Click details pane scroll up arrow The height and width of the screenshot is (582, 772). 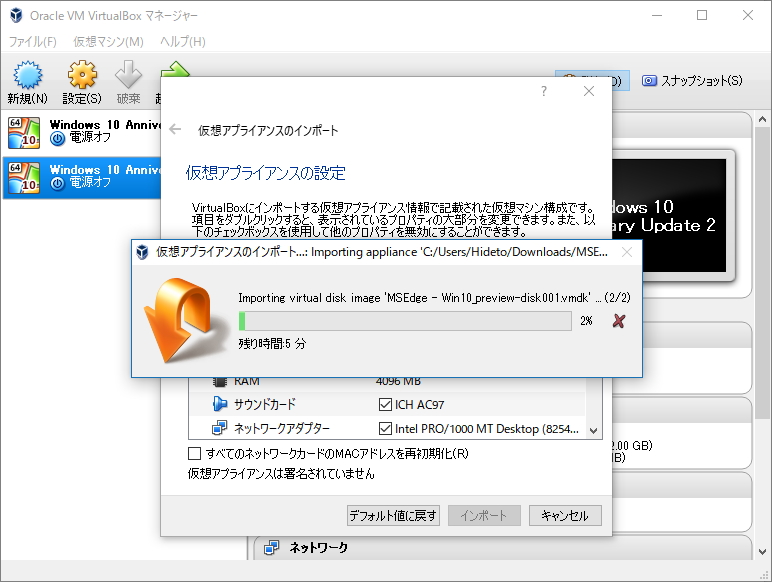(762, 119)
